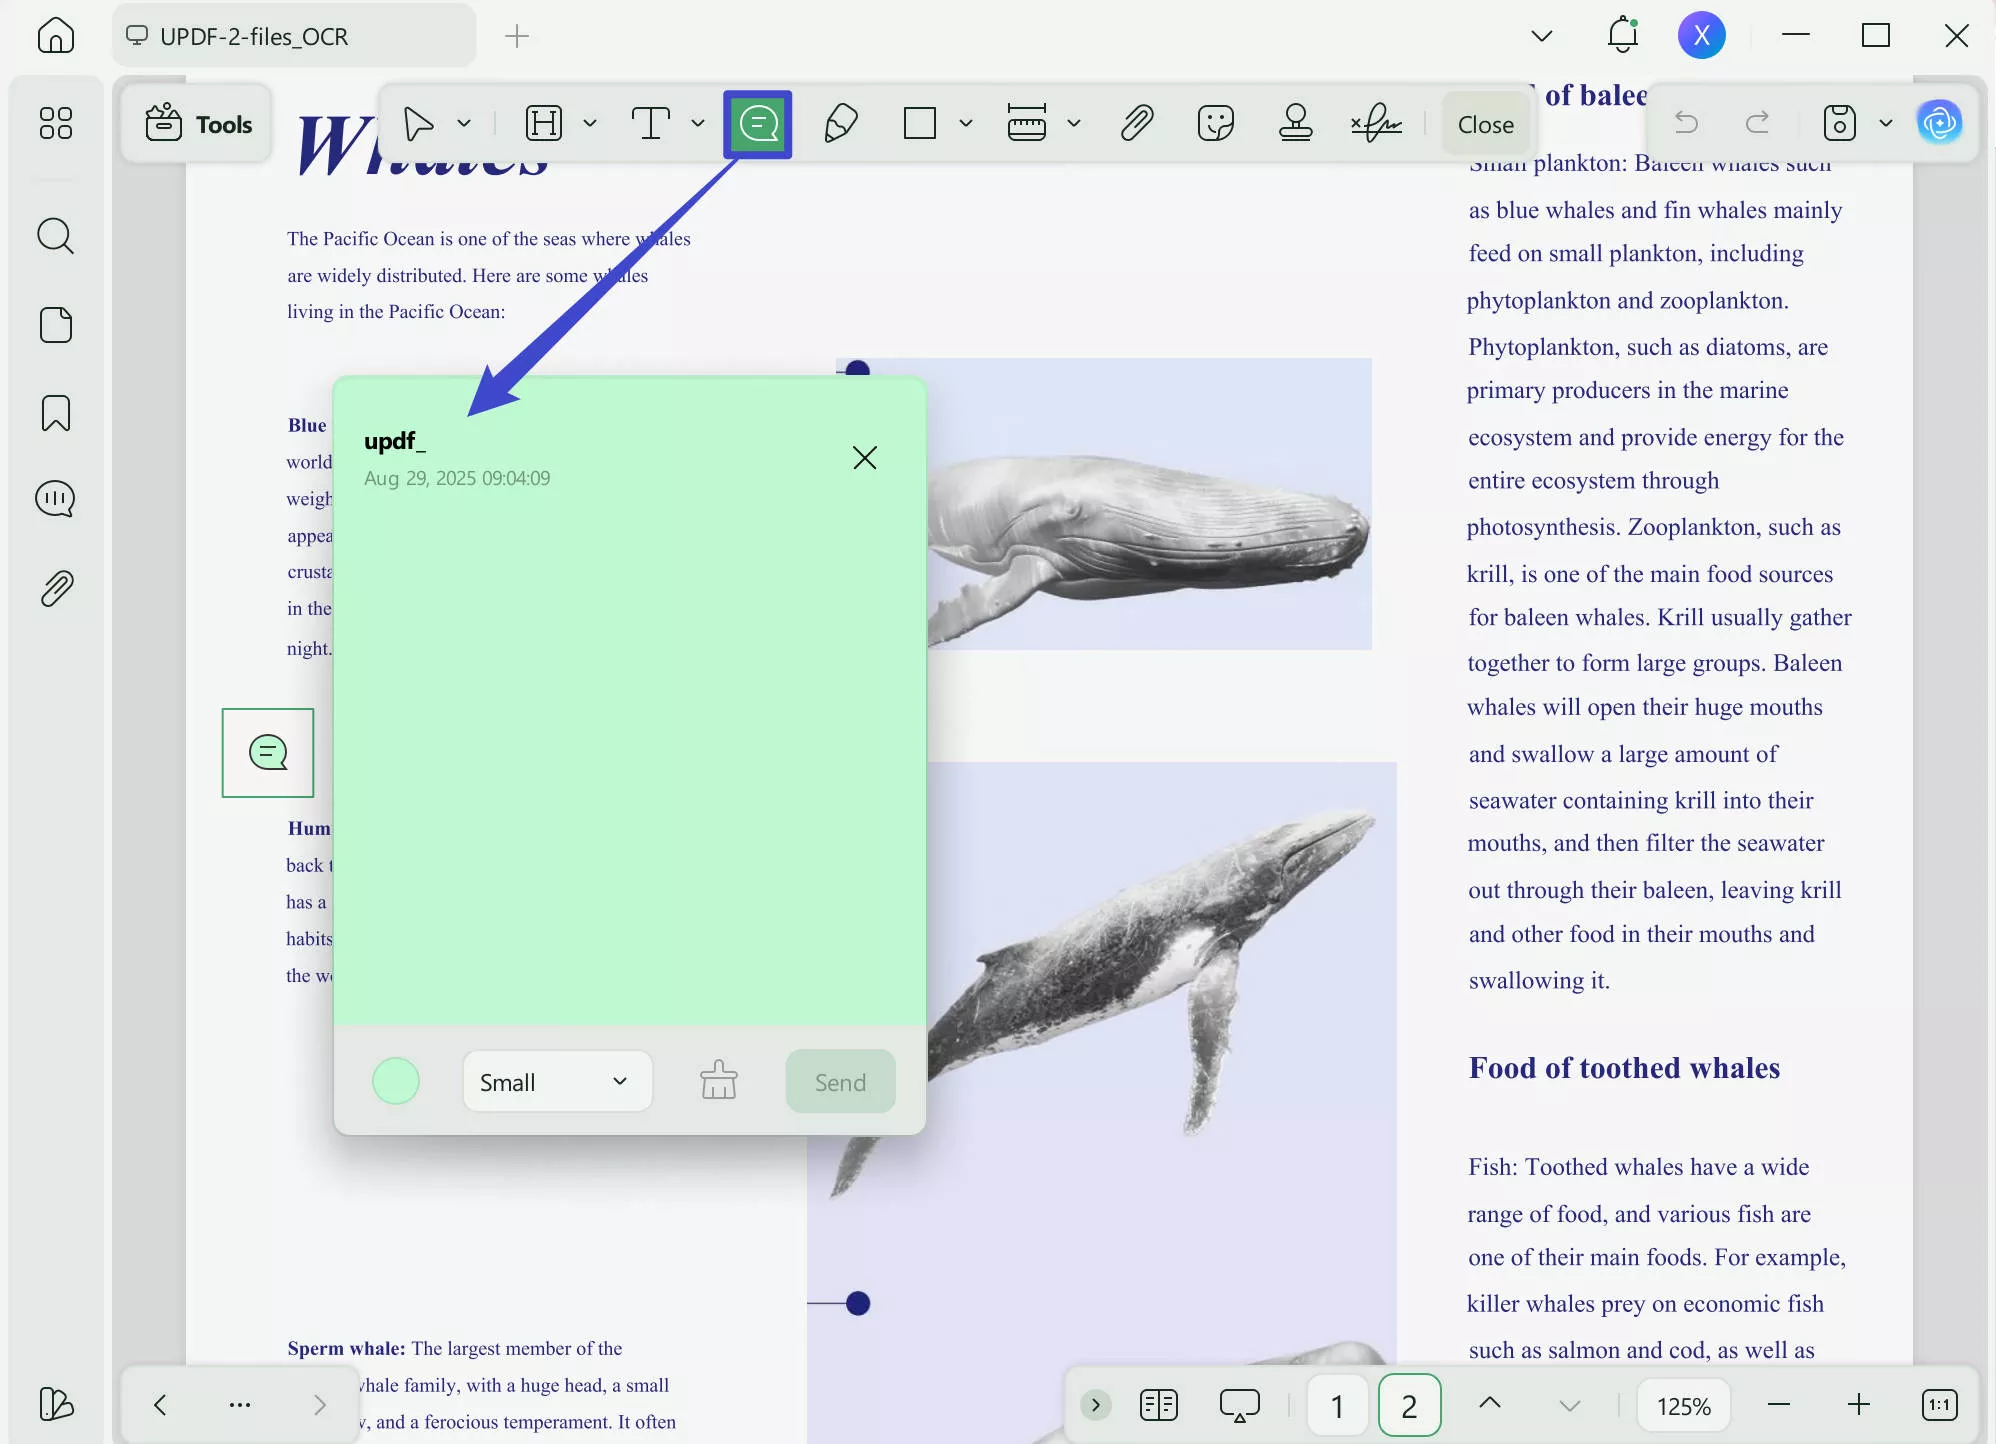Click the undo icon
1996x1444 pixels.
[x=1685, y=122]
